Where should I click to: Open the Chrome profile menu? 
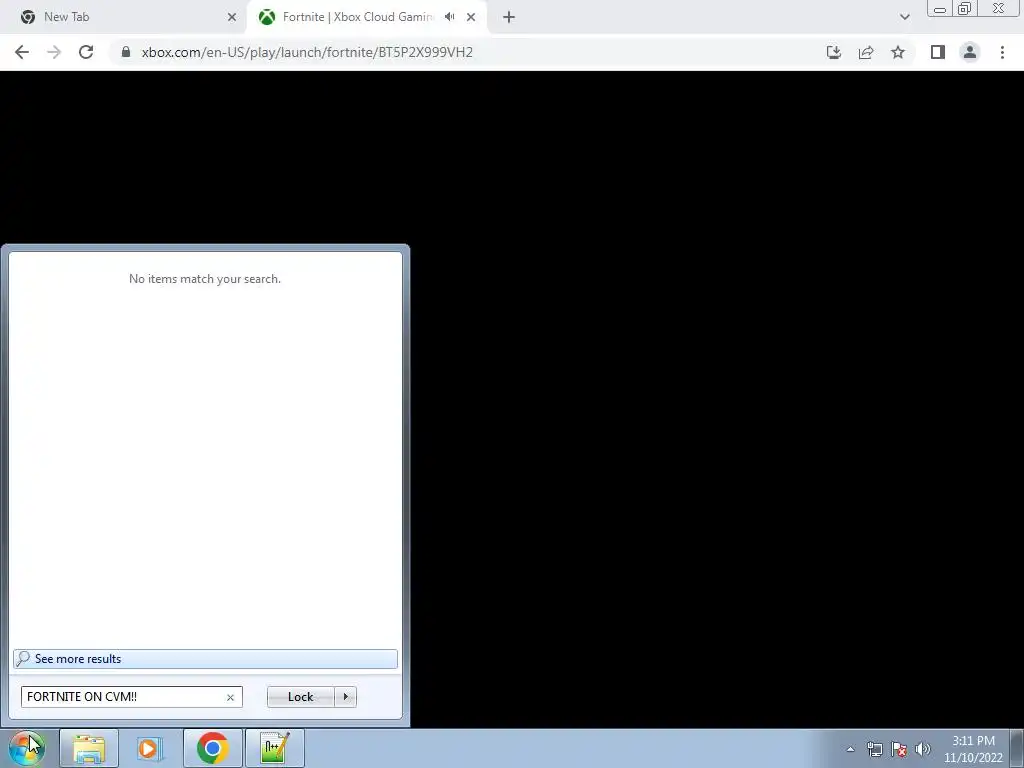(970, 52)
